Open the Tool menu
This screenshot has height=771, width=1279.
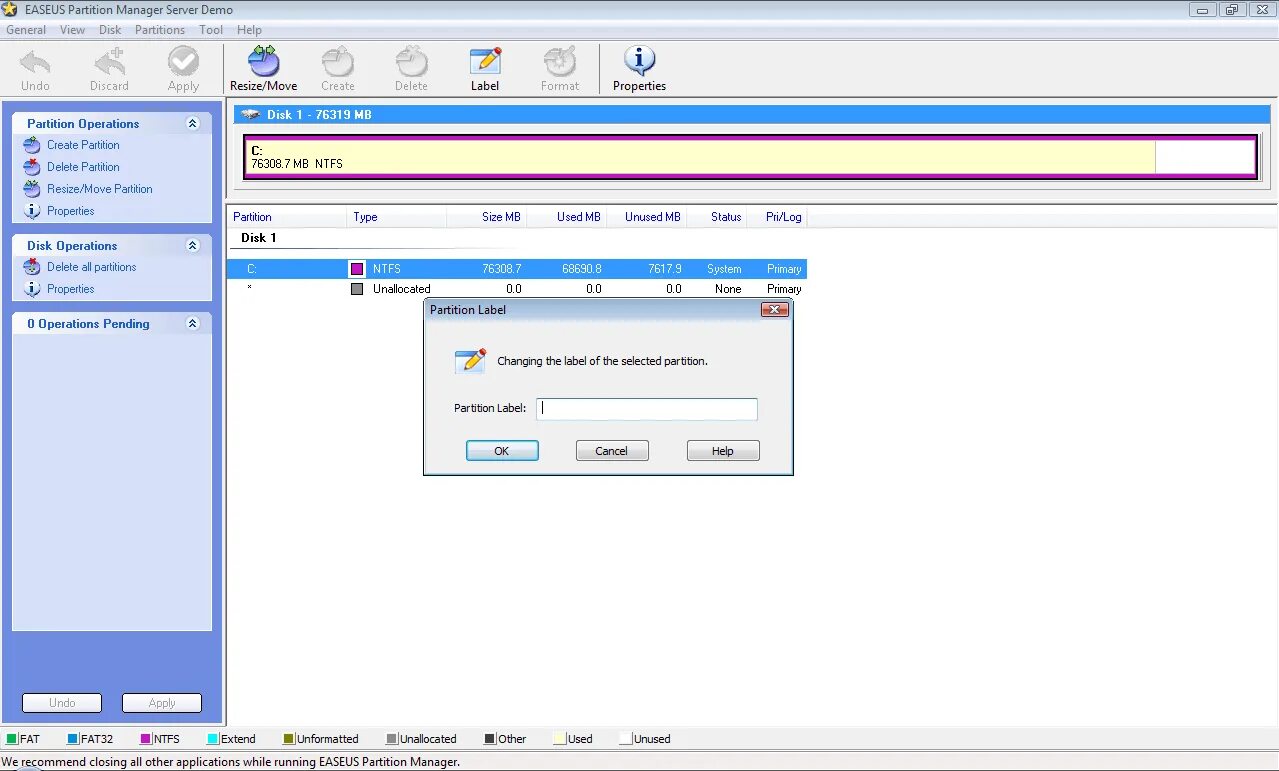(x=211, y=30)
